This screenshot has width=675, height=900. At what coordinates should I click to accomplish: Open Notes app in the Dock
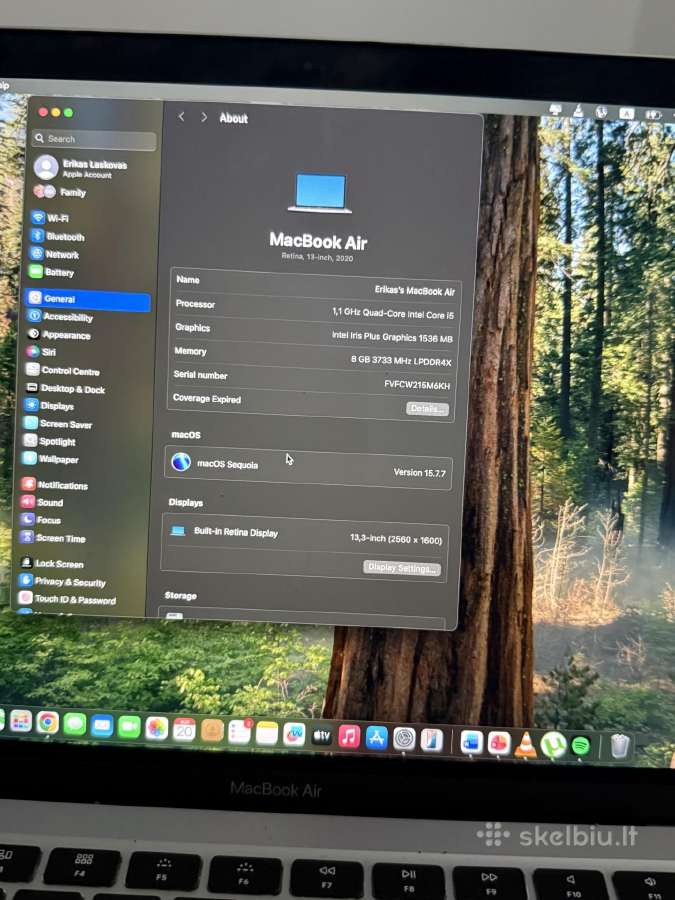pos(266,734)
